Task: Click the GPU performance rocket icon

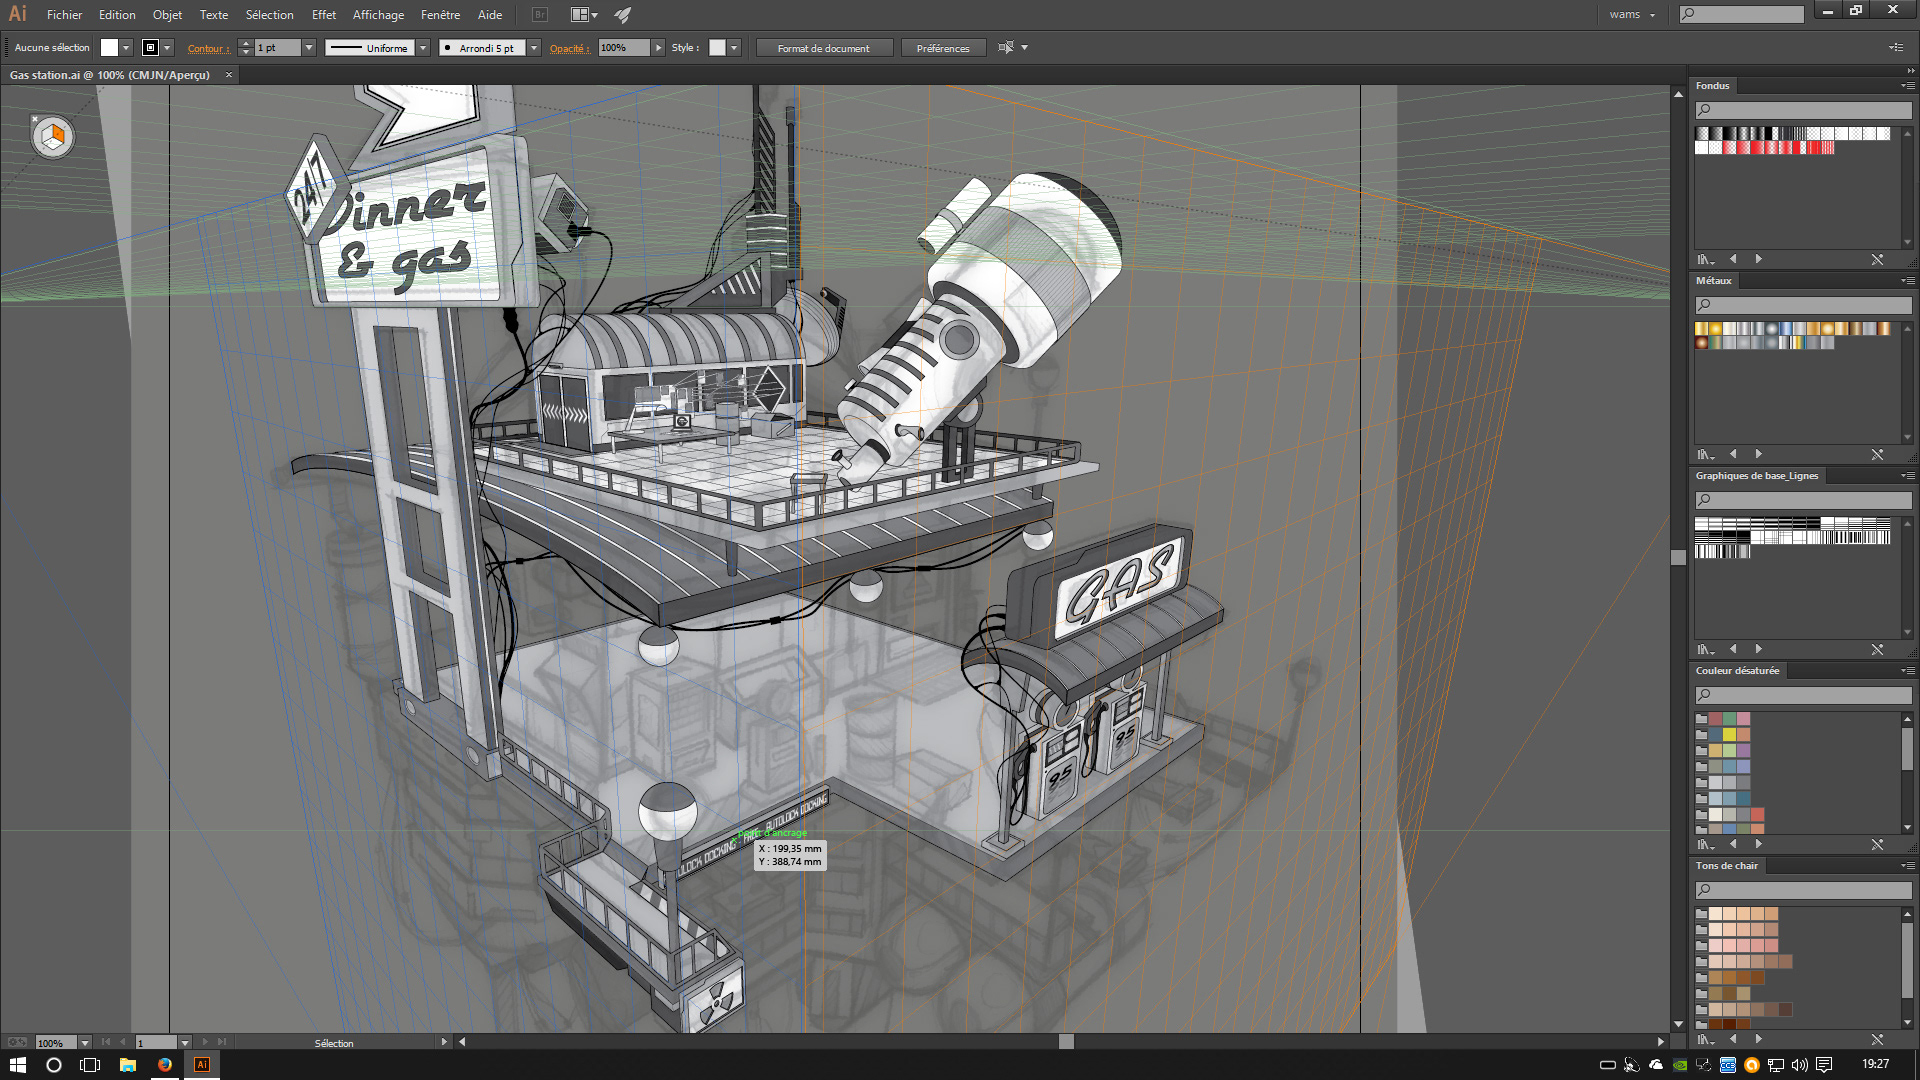Action: 623,15
